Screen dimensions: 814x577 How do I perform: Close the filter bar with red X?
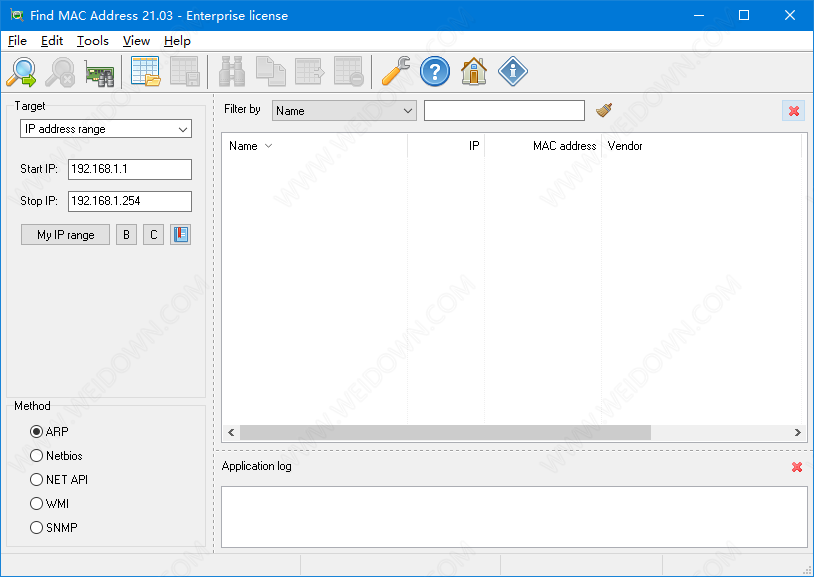pyautogui.click(x=794, y=111)
